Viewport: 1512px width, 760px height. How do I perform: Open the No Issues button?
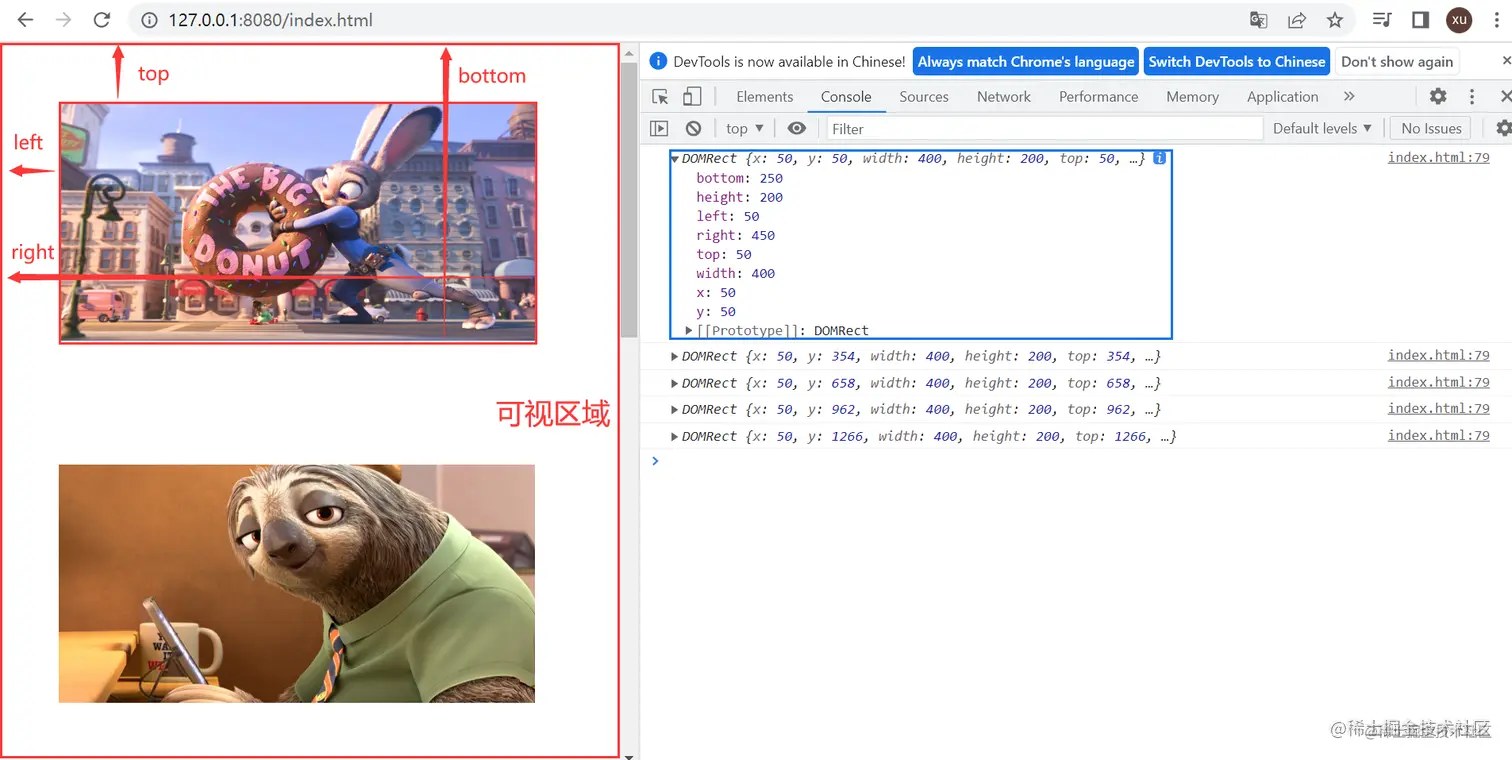(1431, 128)
